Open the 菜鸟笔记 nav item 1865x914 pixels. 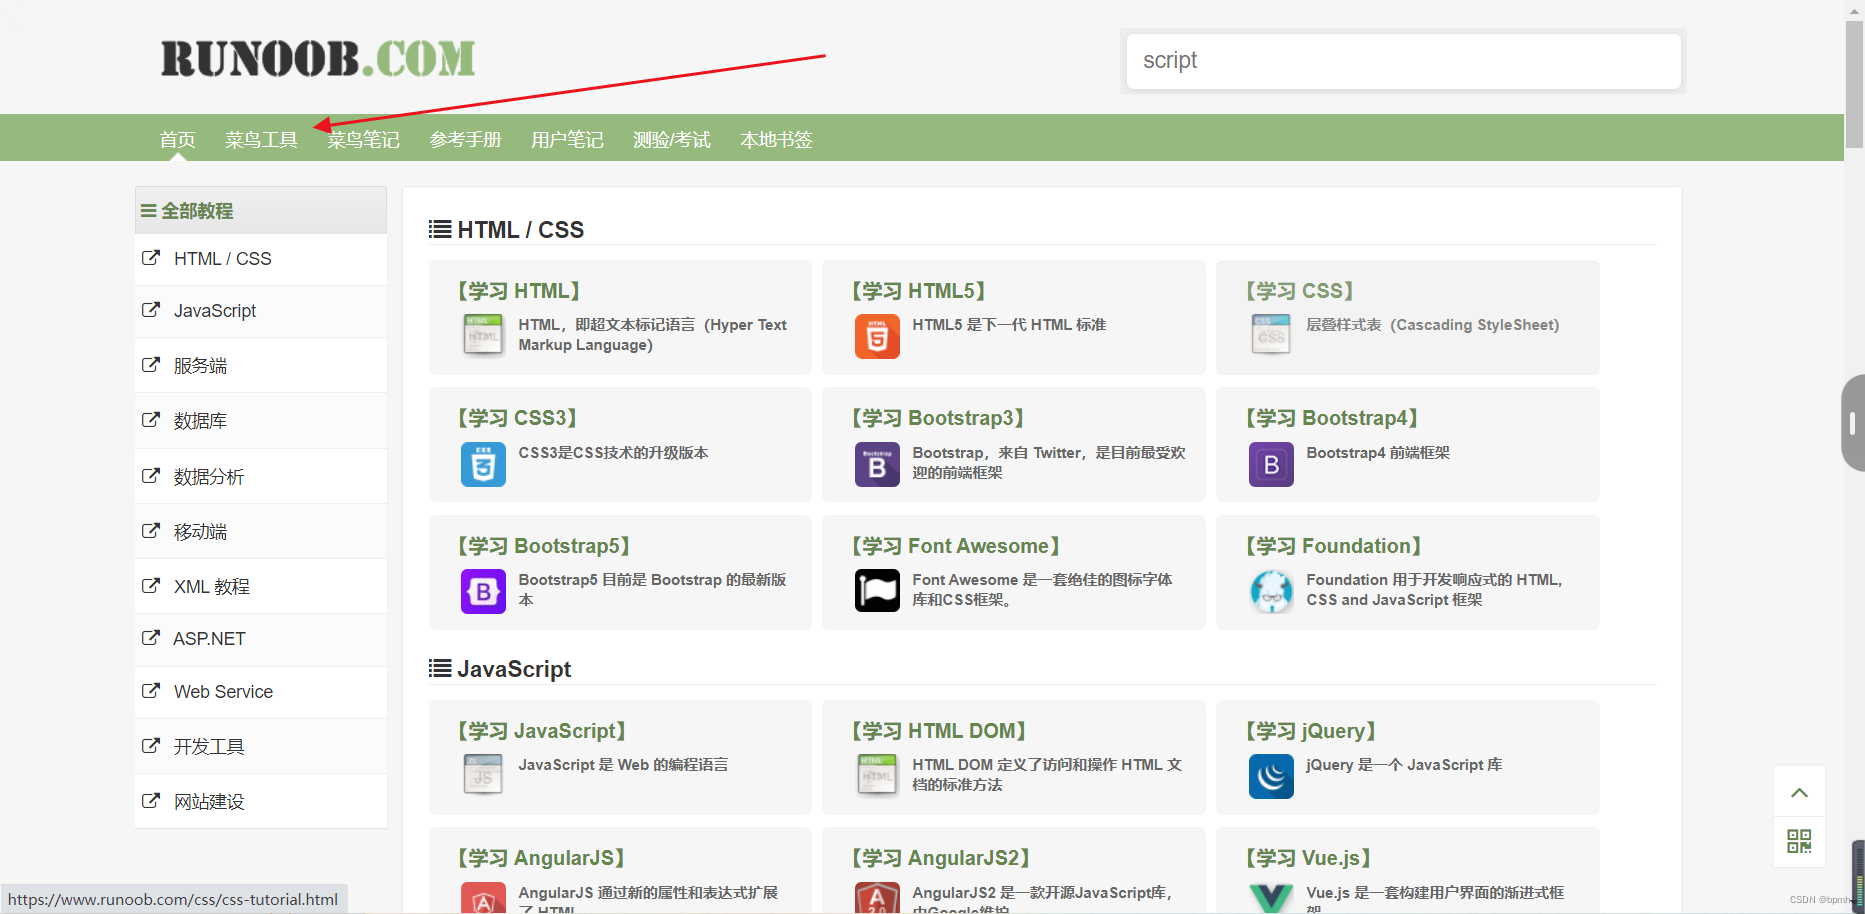point(363,140)
